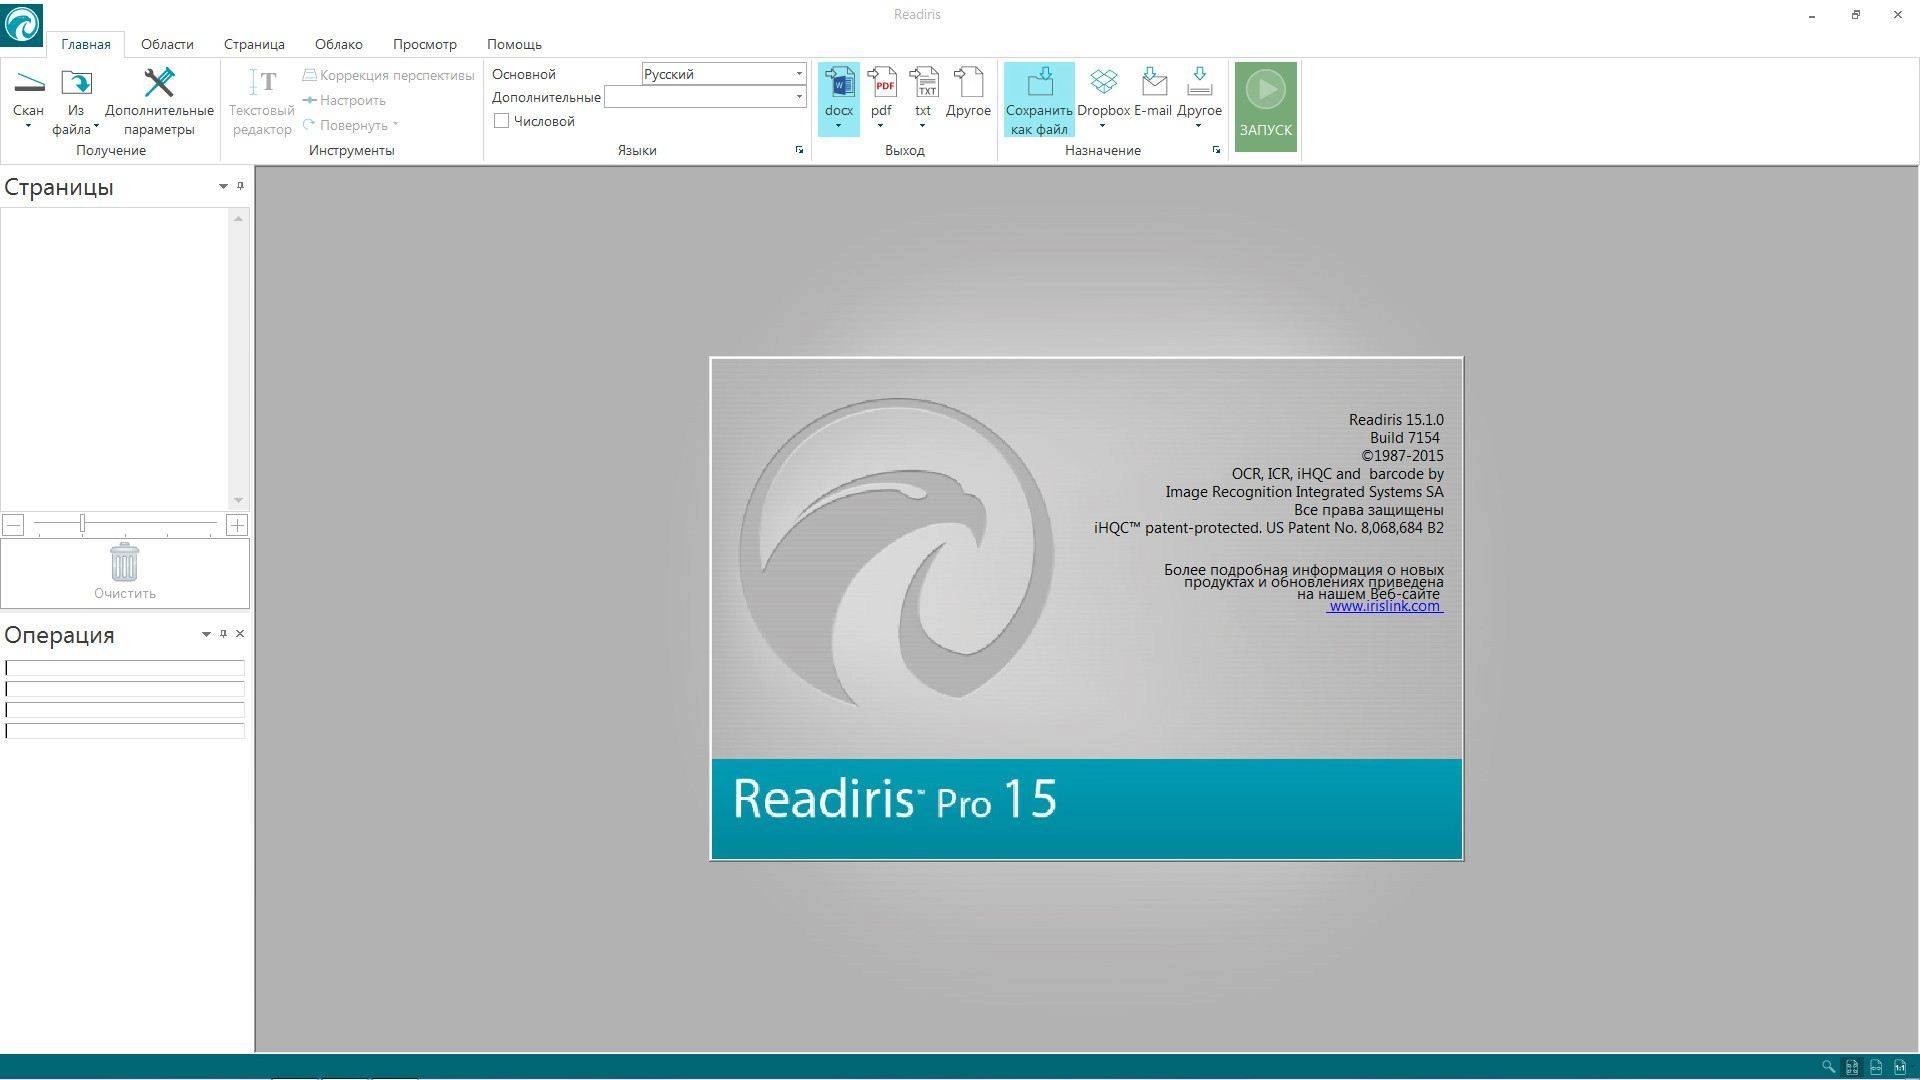
Task: Click the thumbnail size slider handle
Action: 82,524
